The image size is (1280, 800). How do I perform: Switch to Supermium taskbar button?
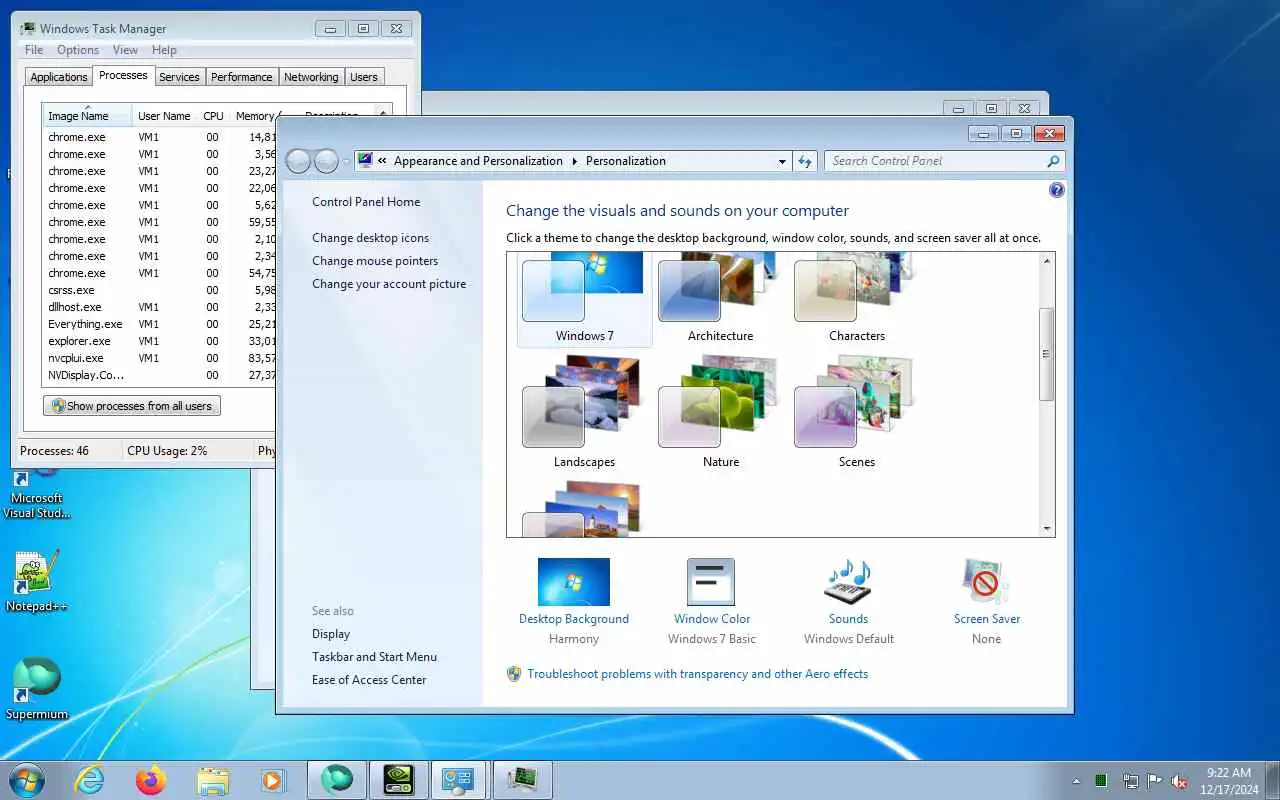click(337, 780)
